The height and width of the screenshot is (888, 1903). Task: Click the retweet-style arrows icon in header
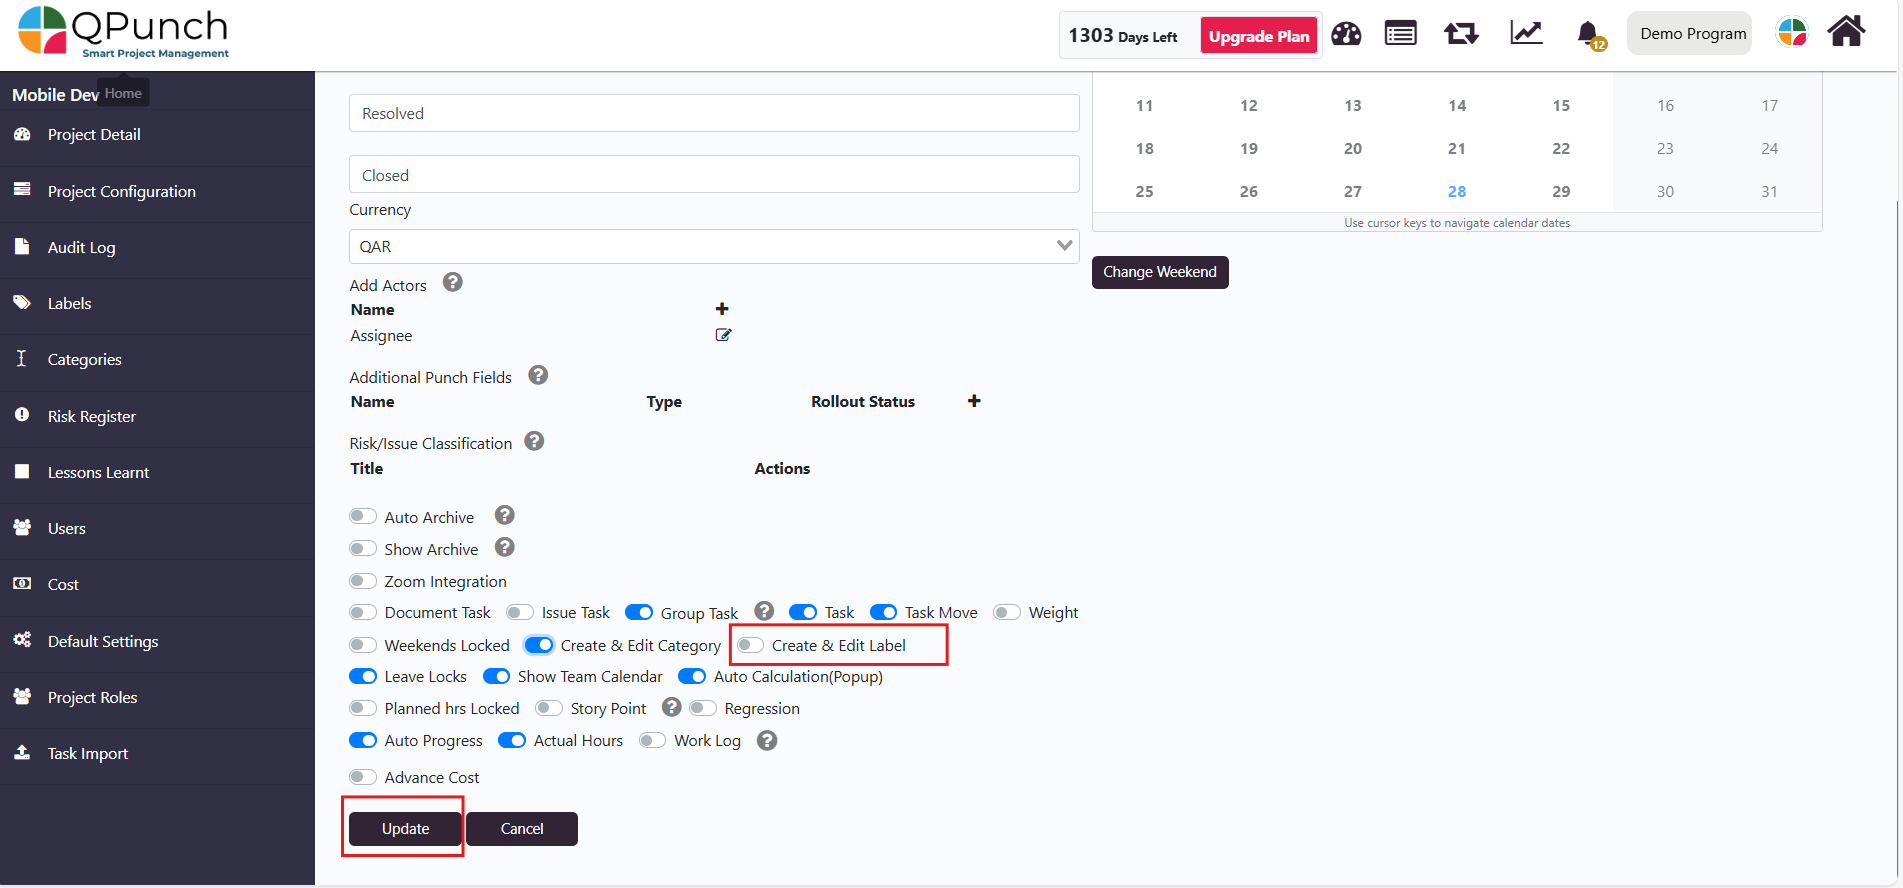(x=1461, y=34)
